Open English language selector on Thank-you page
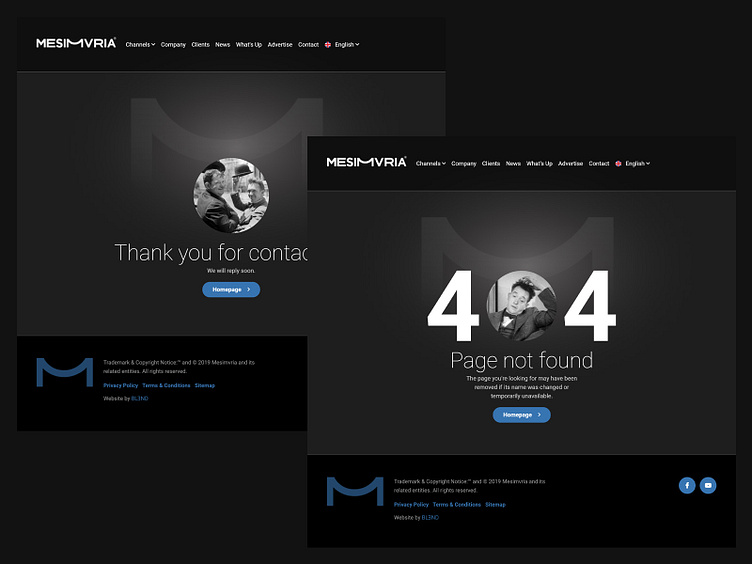The image size is (752, 564). pyautogui.click(x=347, y=45)
